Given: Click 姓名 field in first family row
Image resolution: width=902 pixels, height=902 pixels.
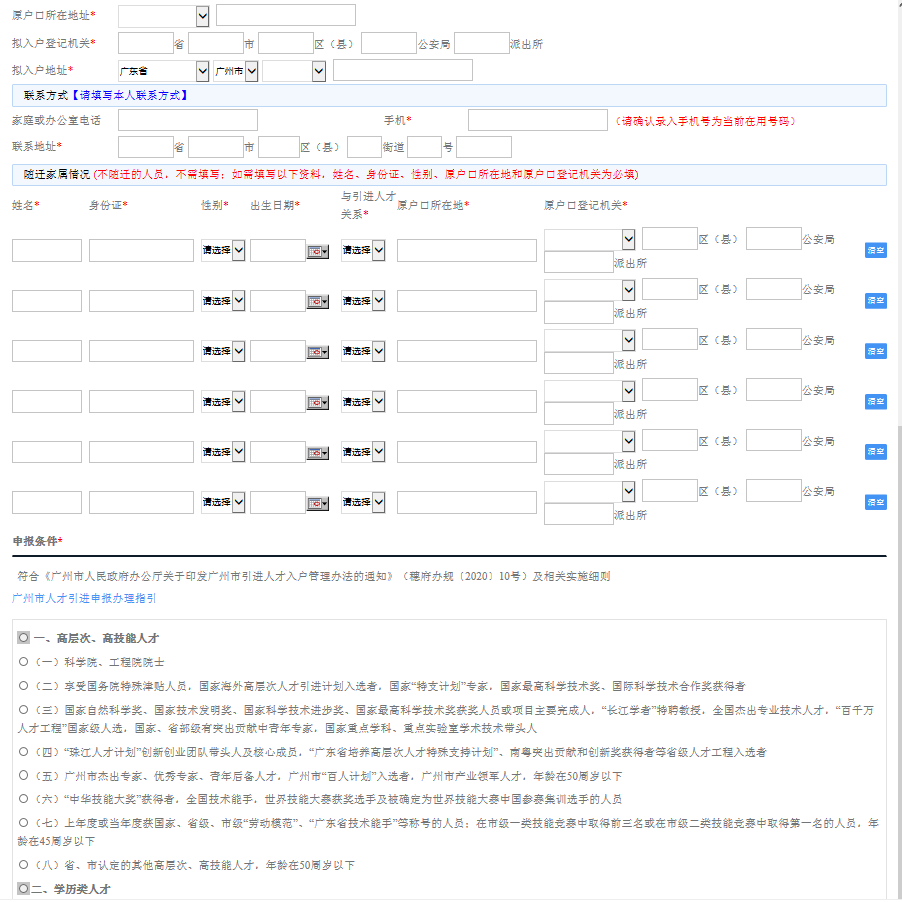Looking at the screenshot, I should click(x=47, y=250).
